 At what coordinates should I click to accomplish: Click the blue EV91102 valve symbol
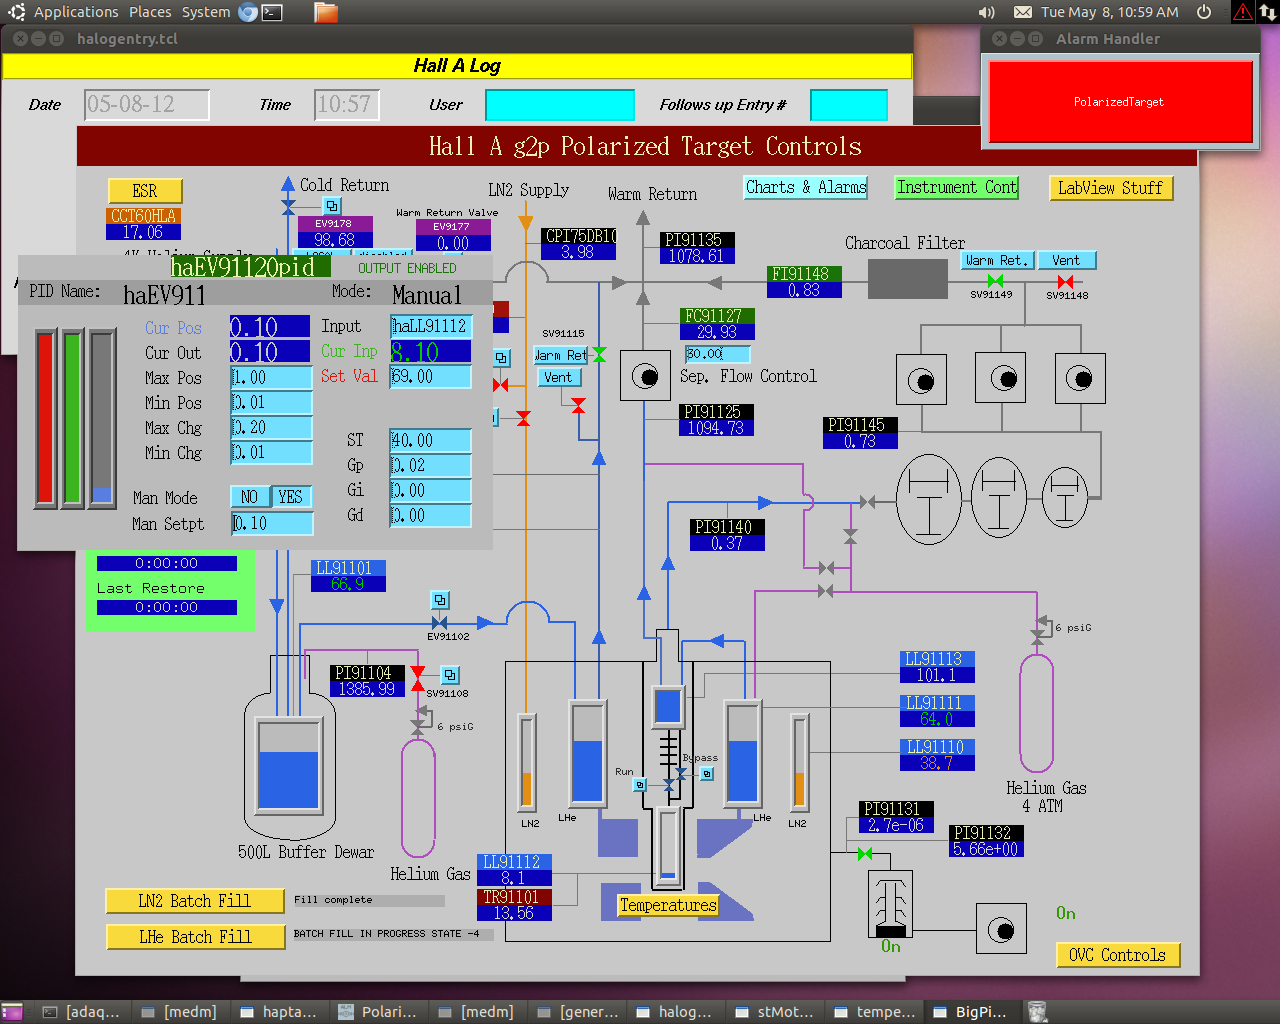pyautogui.click(x=439, y=622)
